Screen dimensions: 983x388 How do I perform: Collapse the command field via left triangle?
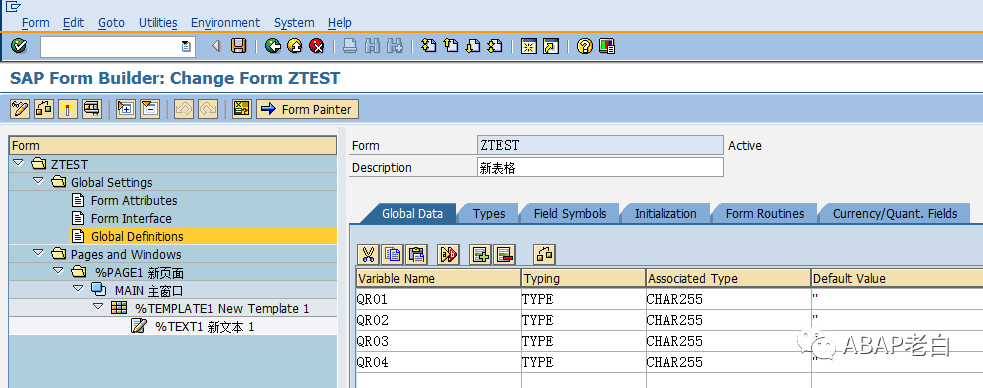(x=216, y=46)
